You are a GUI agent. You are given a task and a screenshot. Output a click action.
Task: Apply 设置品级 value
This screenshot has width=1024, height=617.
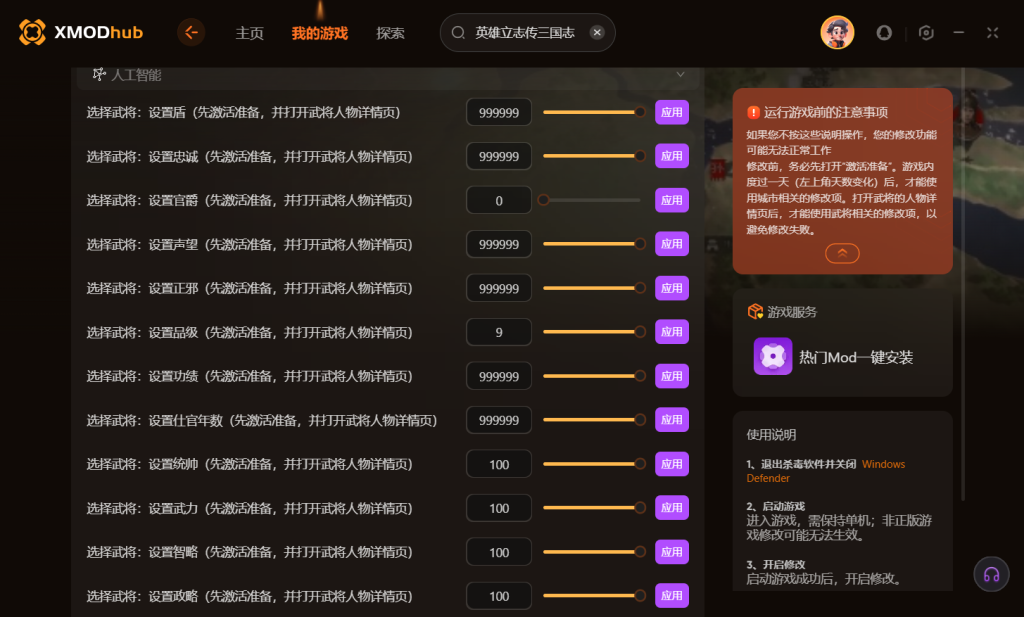coord(671,332)
